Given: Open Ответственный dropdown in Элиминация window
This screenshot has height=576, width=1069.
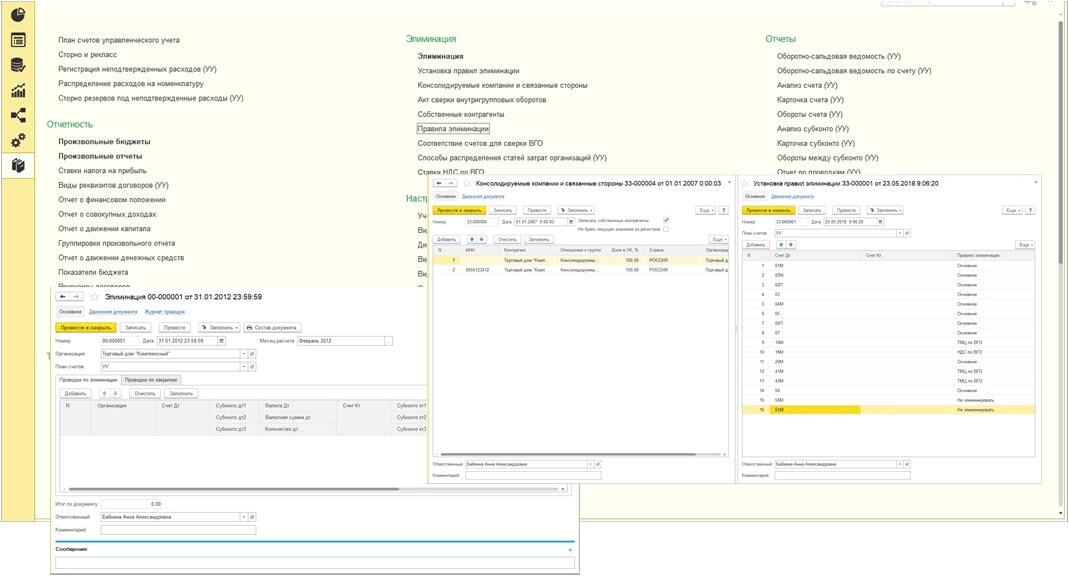Looking at the screenshot, I should click(243, 517).
